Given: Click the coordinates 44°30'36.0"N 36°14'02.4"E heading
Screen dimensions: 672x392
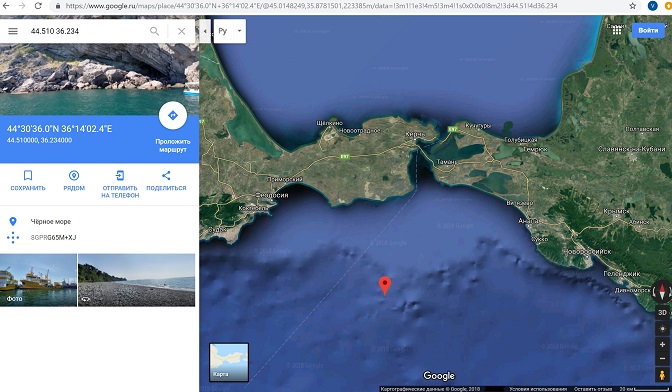Looking at the screenshot, I should pyautogui.click(x=60, y=129).
